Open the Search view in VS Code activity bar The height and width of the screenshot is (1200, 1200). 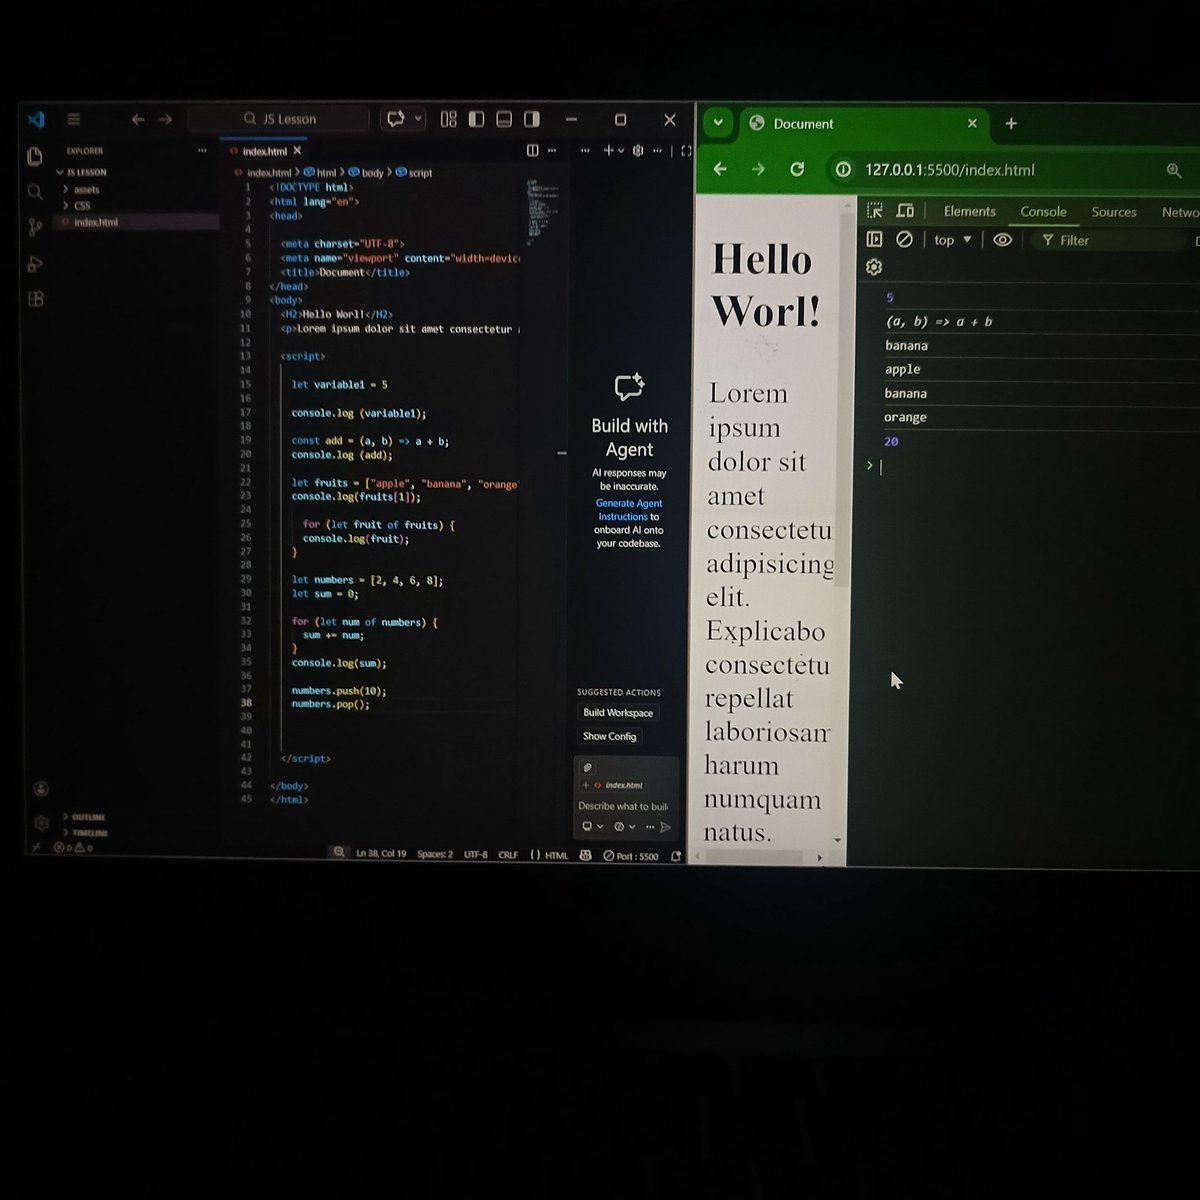click(35, 191)
